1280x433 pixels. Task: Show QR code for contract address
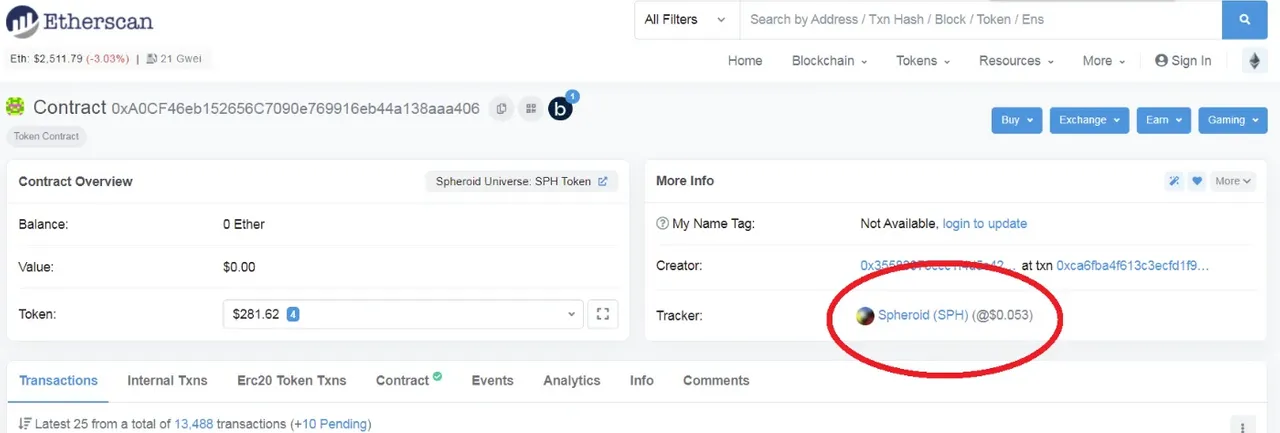(530, 108)
